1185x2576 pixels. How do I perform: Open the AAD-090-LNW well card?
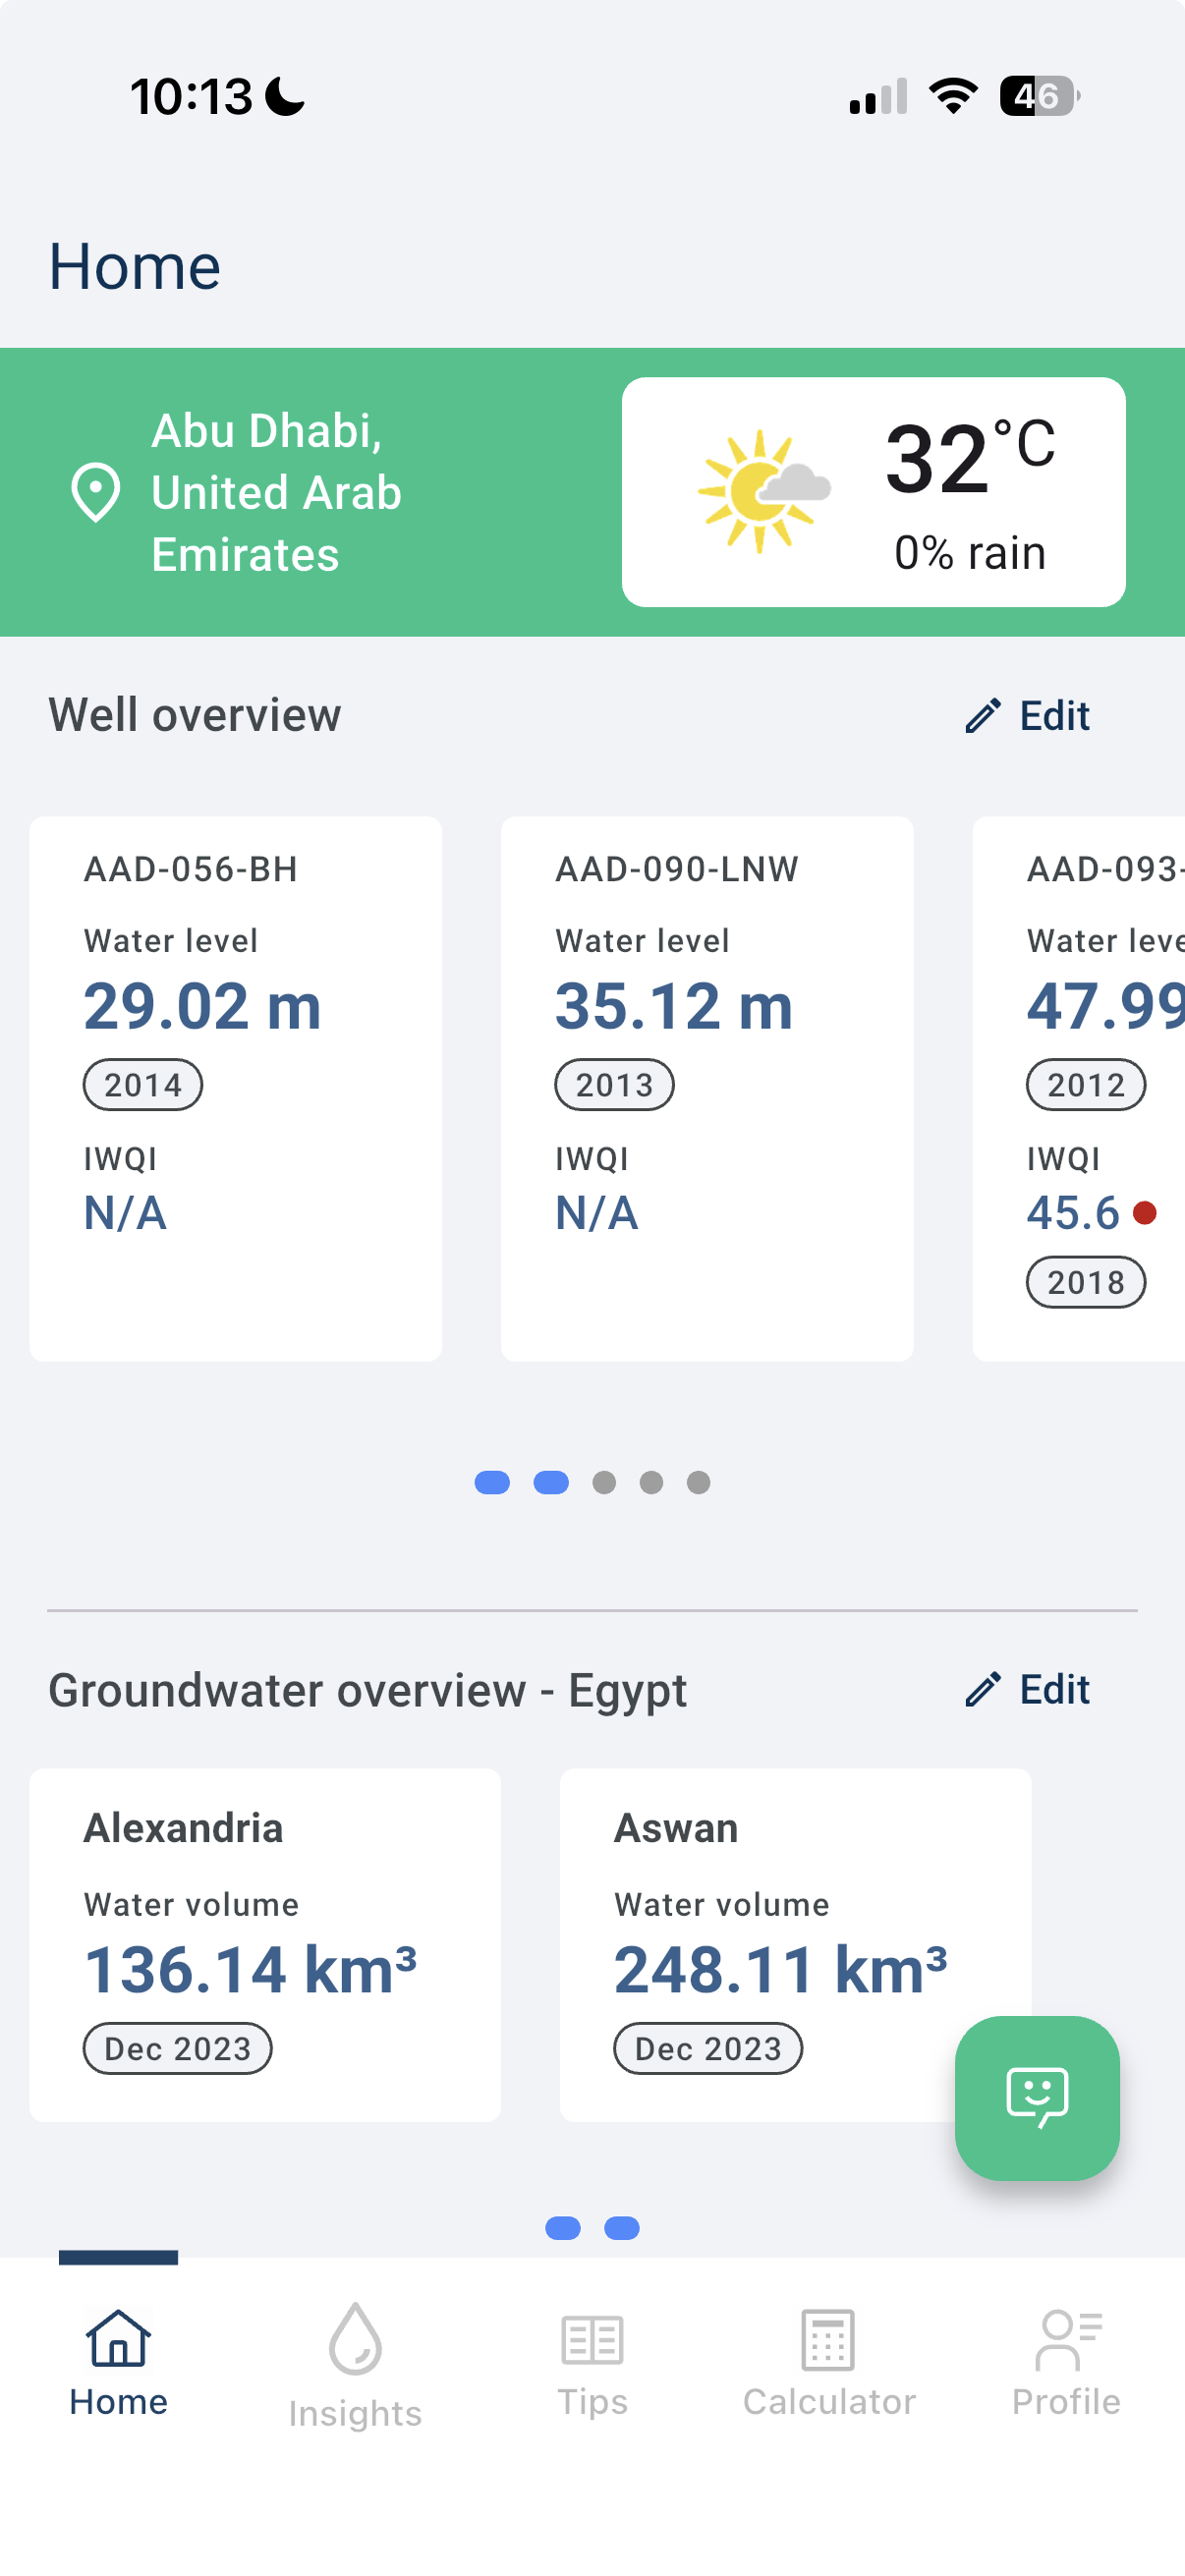[707, 1088]
